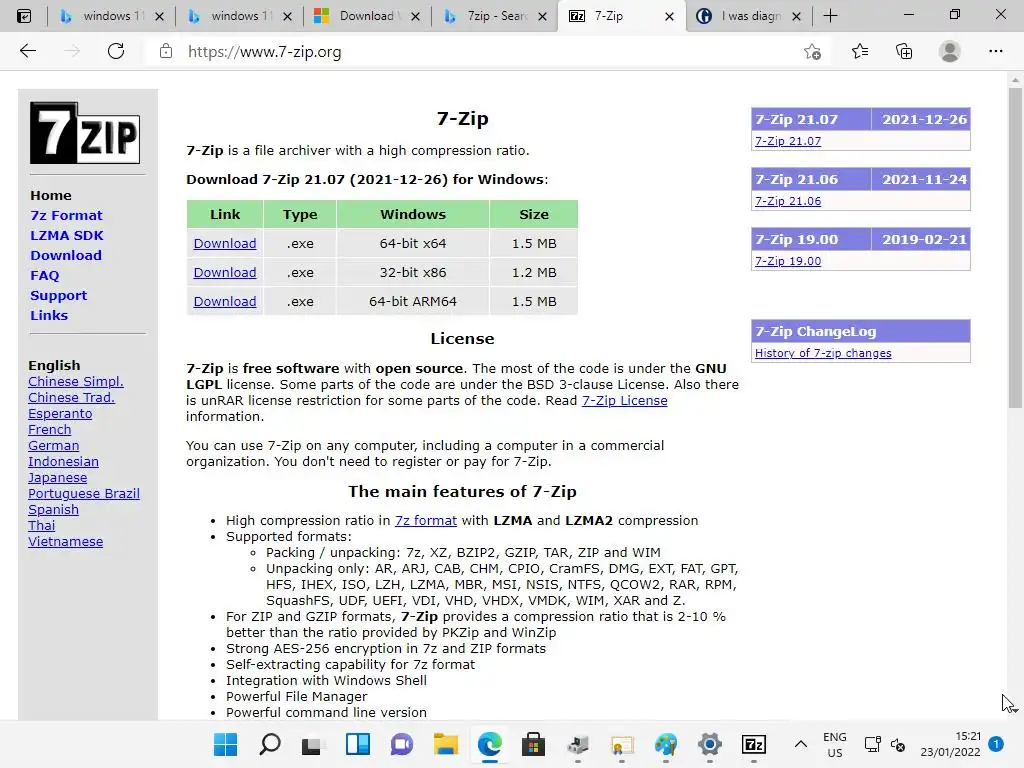This screenshot has width=1024, height=768.
Task: Open the 7-Zip 19.00 news link
Action: click(x=788, y=261)
